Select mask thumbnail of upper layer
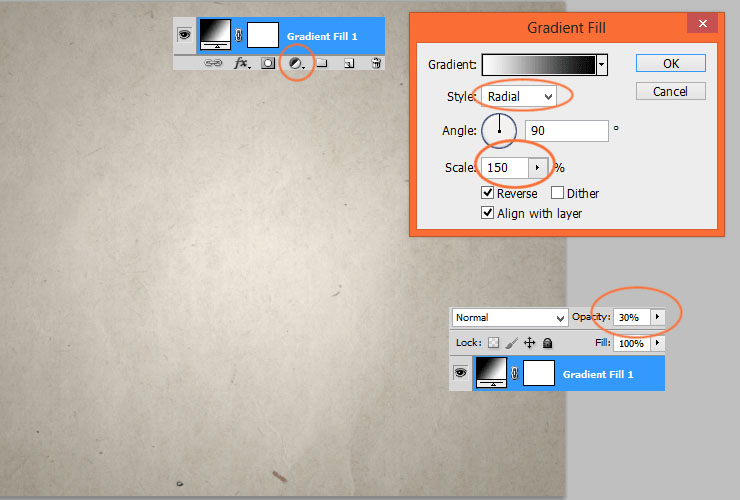The height and width of the screenshot is (500, 740). coord(262,35)
